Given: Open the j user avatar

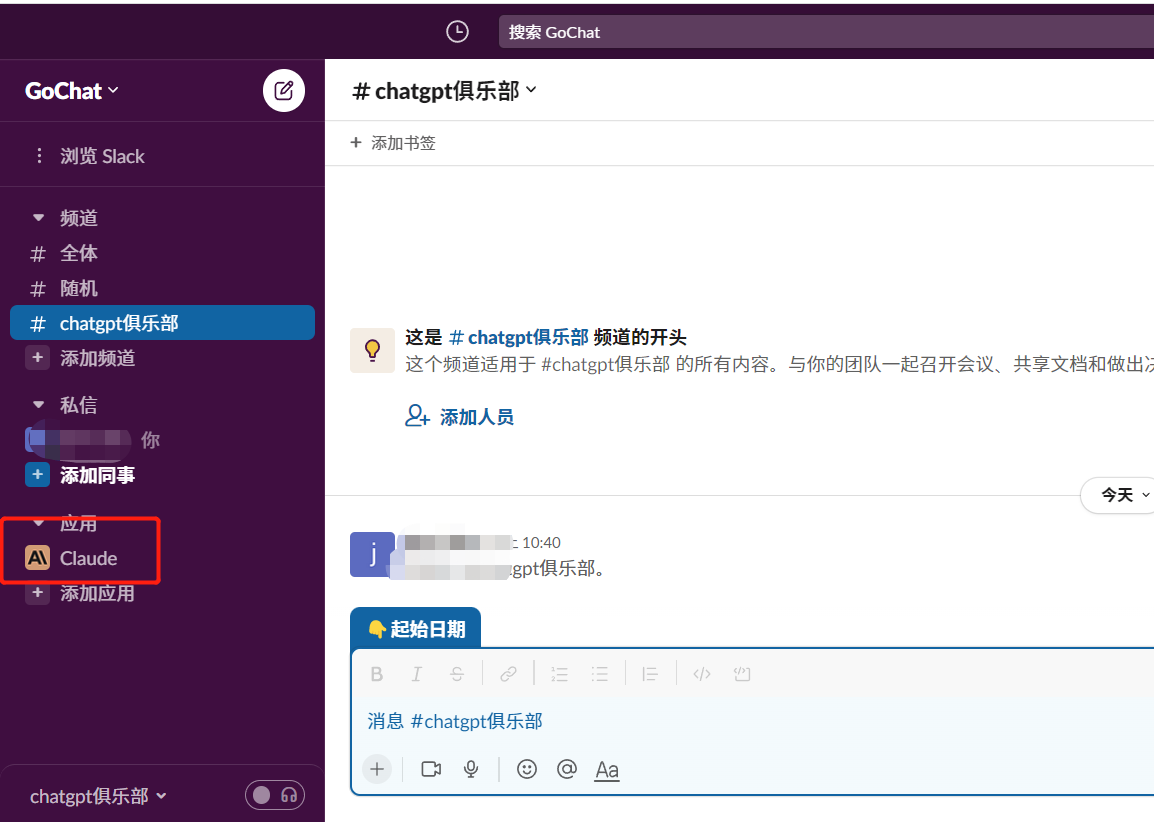Looking at the screenshot, I should click(372, 554).
